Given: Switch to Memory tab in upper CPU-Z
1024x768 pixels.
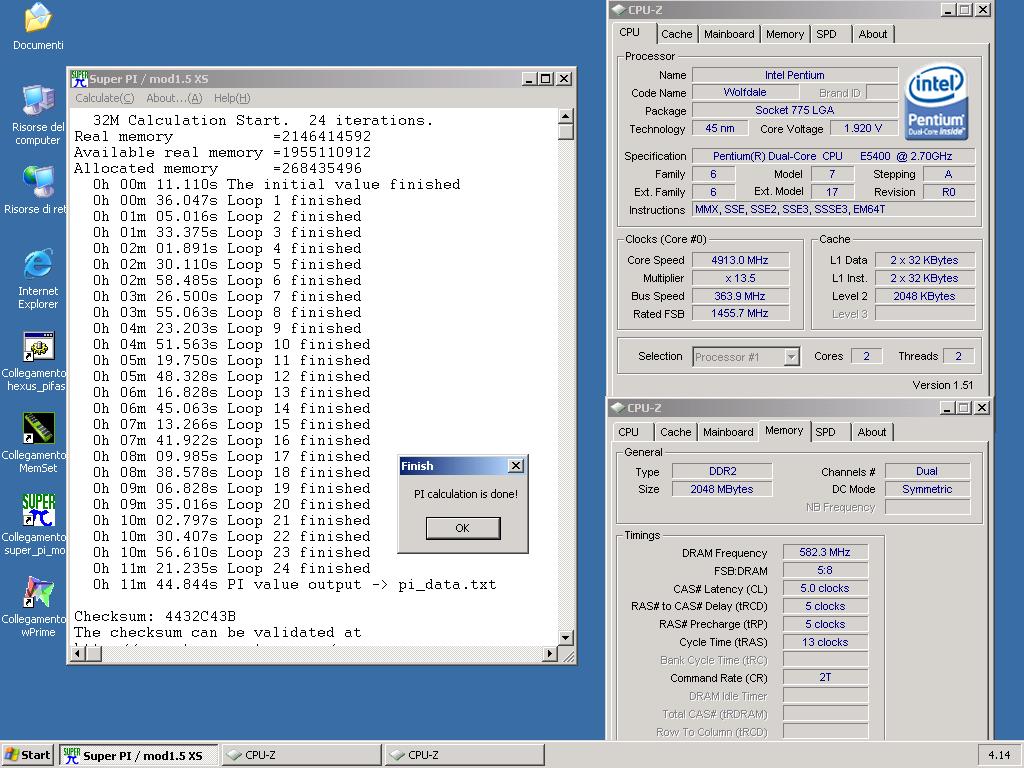Looking at the screenshot, I should tap(785, 34).
